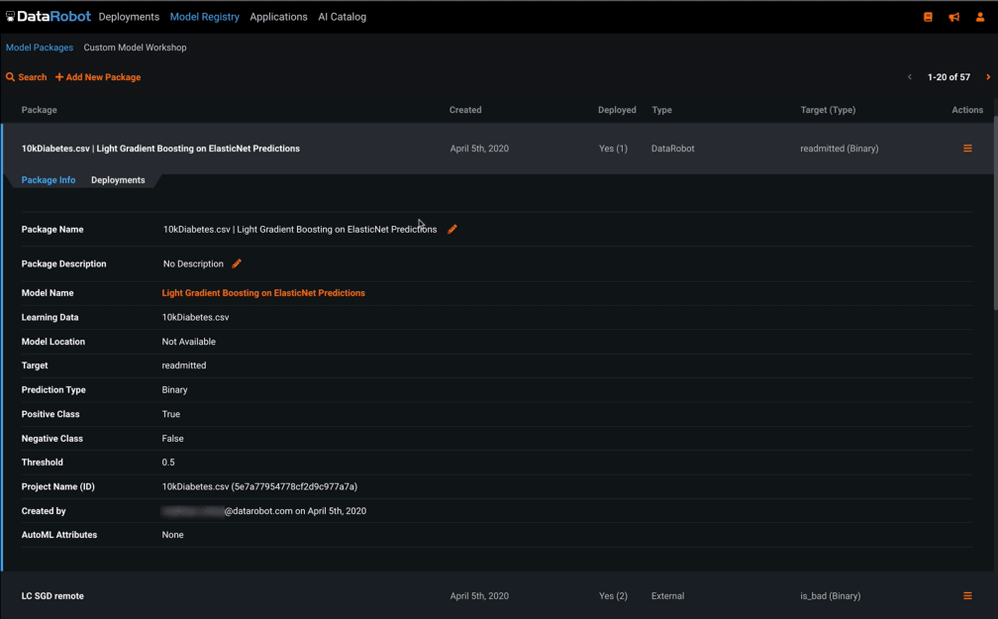
Task: Open the documentation book icon
Action: (x=928, y=17)
